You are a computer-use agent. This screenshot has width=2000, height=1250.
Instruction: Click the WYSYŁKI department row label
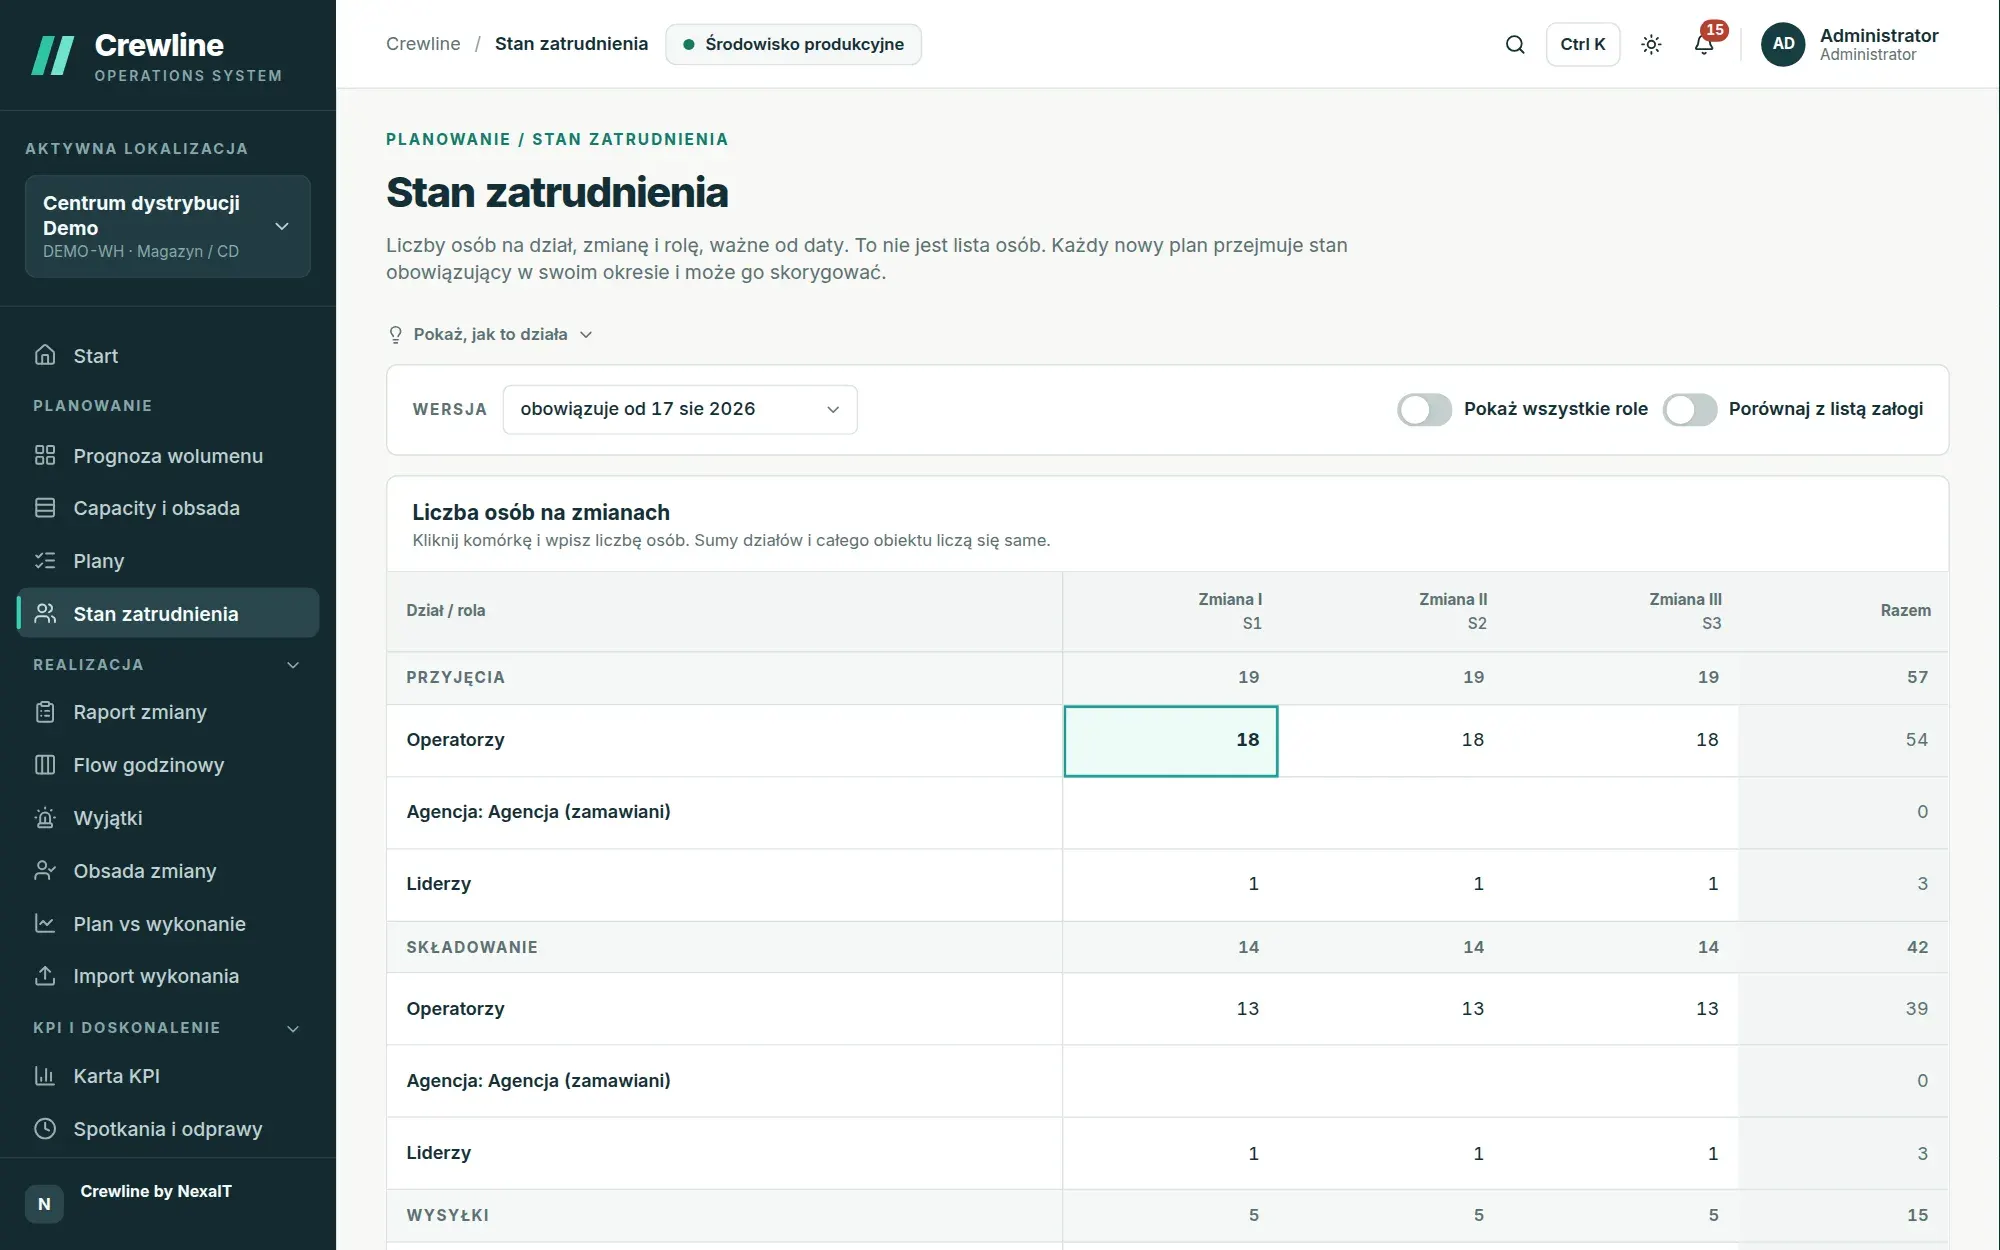pos(448,1215)
